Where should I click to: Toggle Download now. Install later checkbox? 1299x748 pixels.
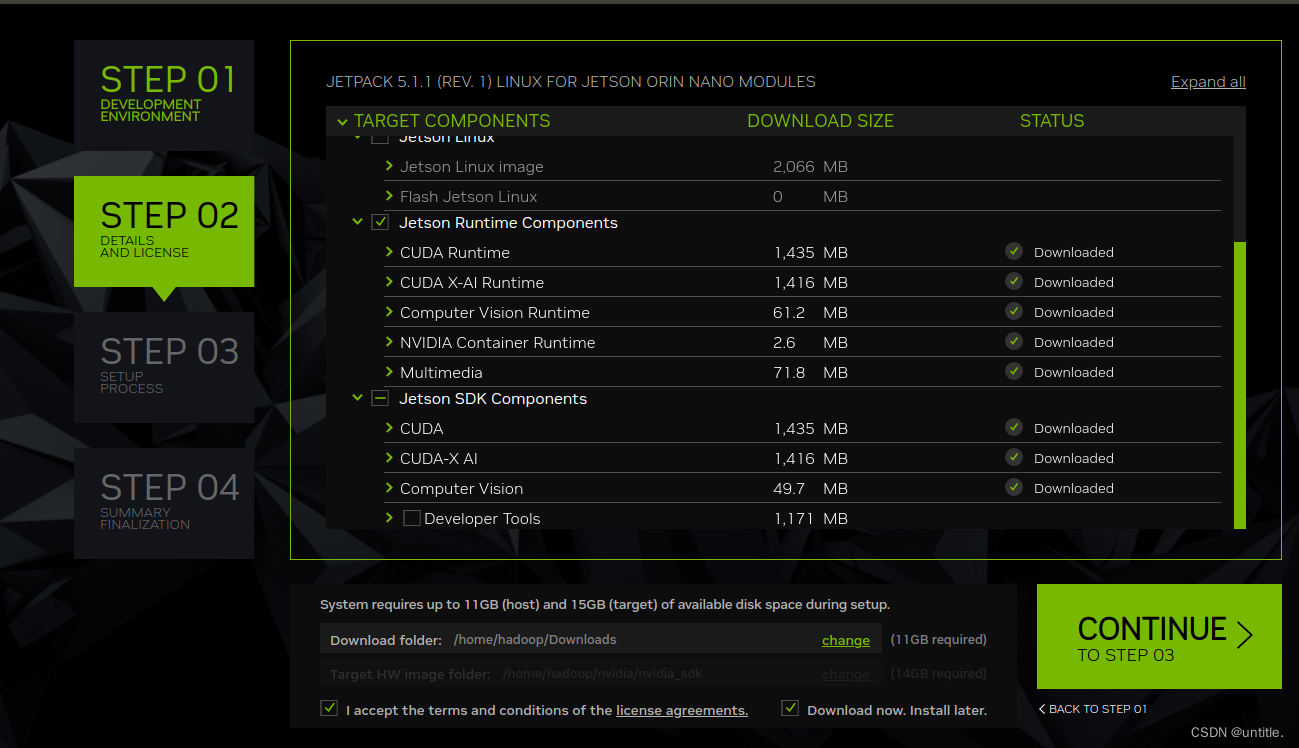790,709
